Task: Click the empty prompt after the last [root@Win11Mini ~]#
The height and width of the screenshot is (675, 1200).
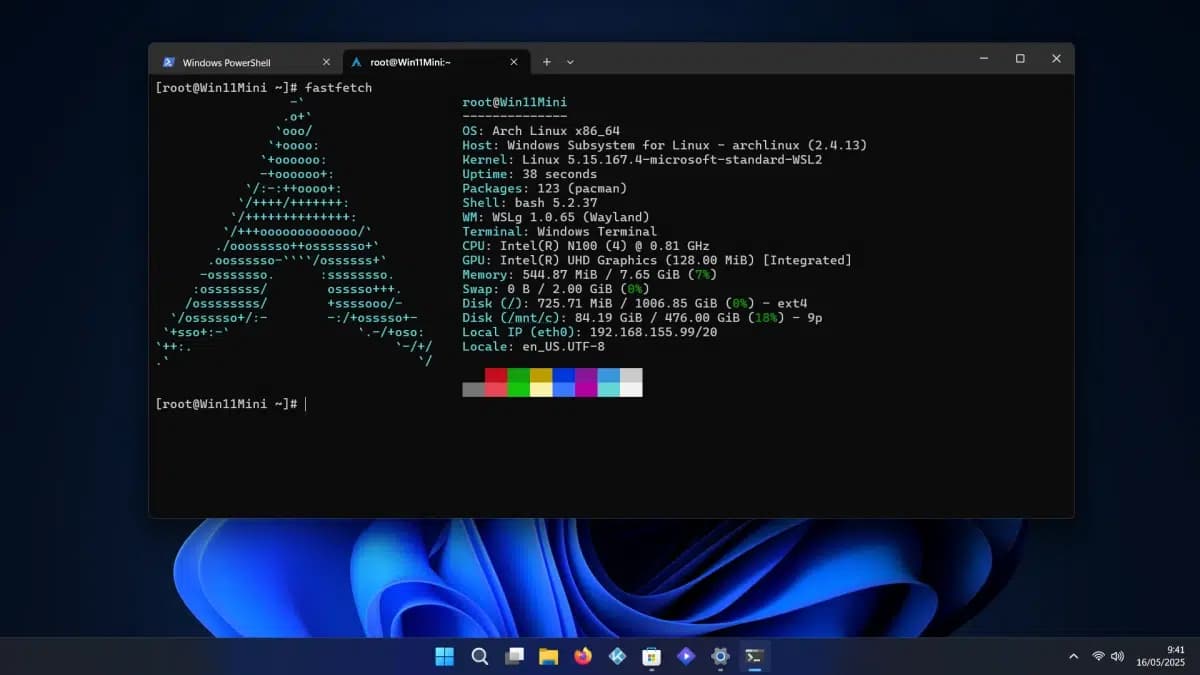Action: [306, 404]
